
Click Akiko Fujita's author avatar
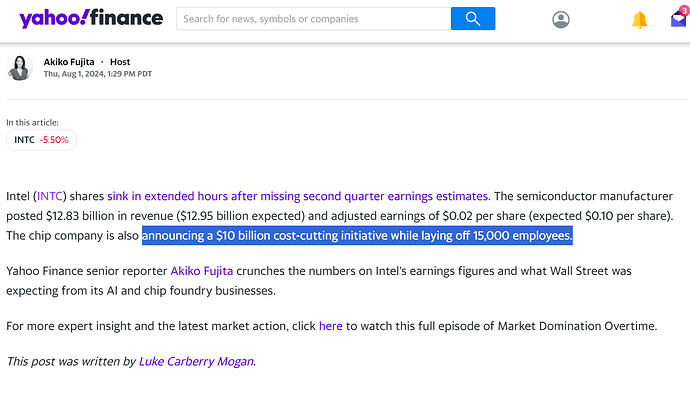pyautogui.click(x=20, y=67)
